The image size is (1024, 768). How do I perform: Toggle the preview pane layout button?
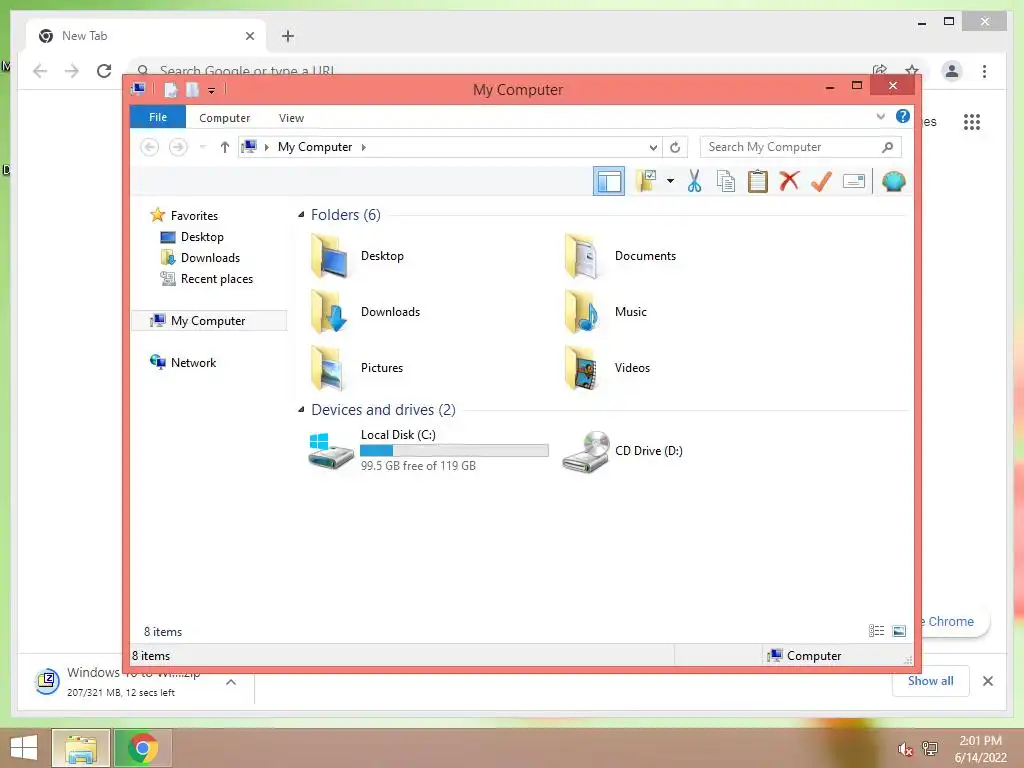click(x=609, y=181)
